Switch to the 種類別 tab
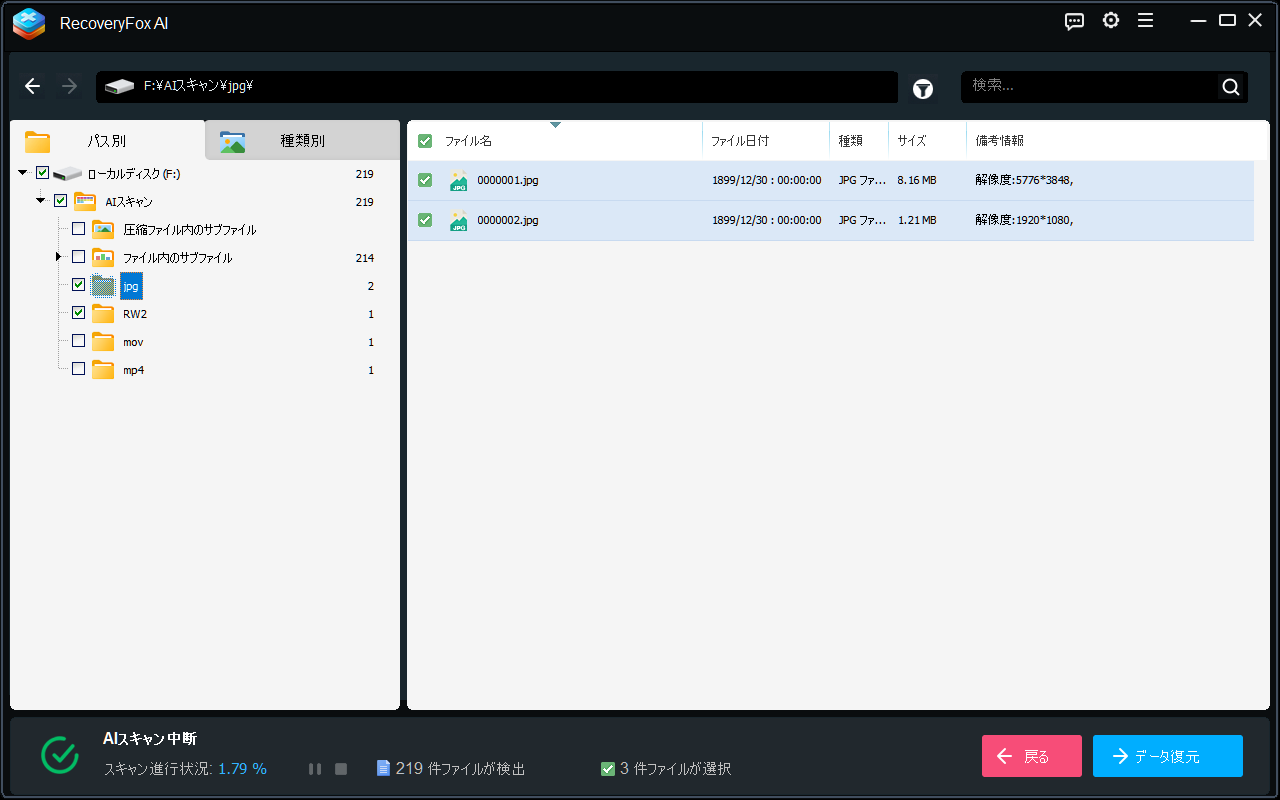Image resolution: width=1280 pixels, height=800 pixels. click(301, 141)
